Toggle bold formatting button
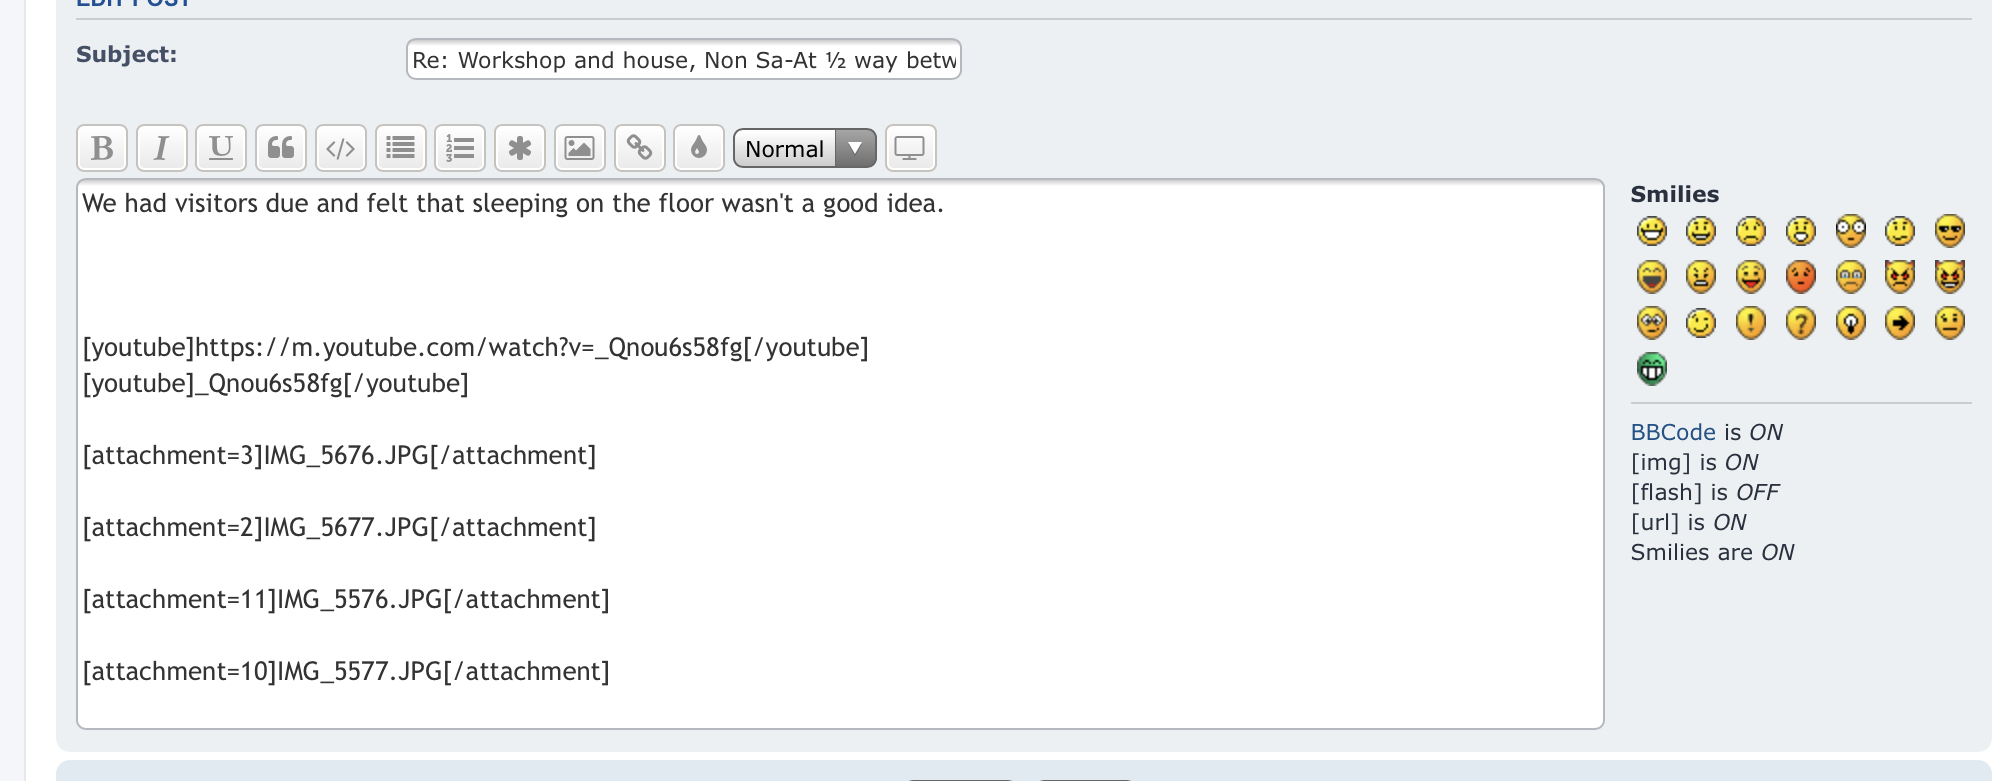Image resolution: width=1995 pixels, height=781 pixels. [x=102, y=149]
